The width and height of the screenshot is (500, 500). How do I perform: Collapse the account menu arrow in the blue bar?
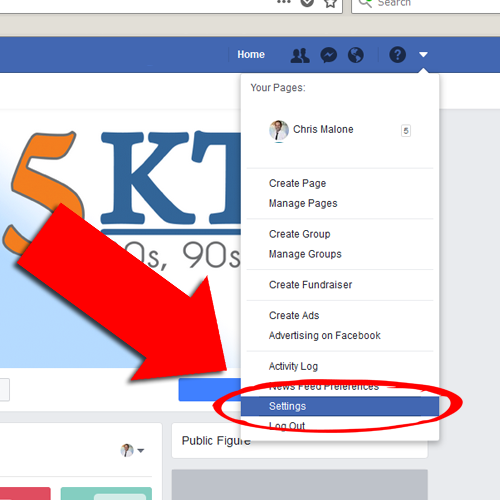click(423, 55)
